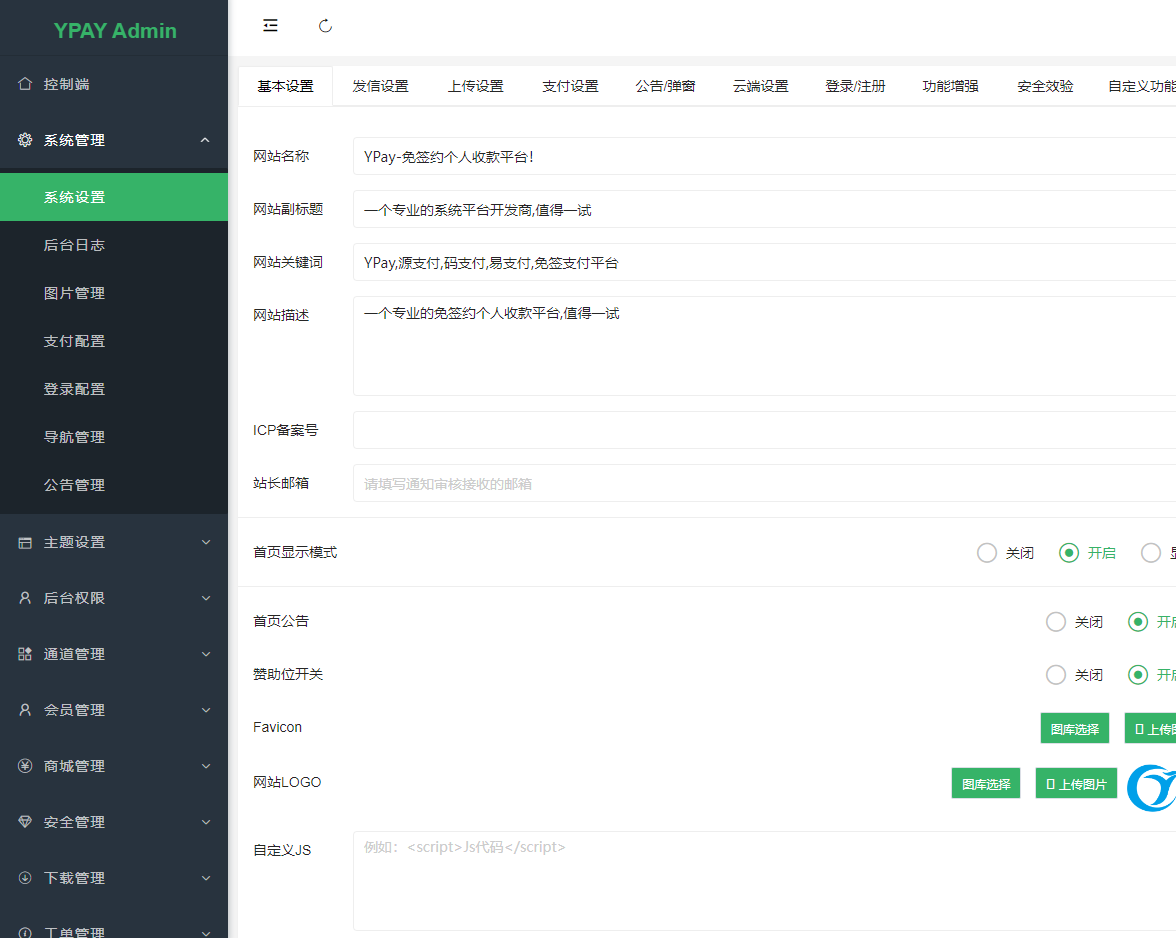Click the refresh page icon

(325, 26)
